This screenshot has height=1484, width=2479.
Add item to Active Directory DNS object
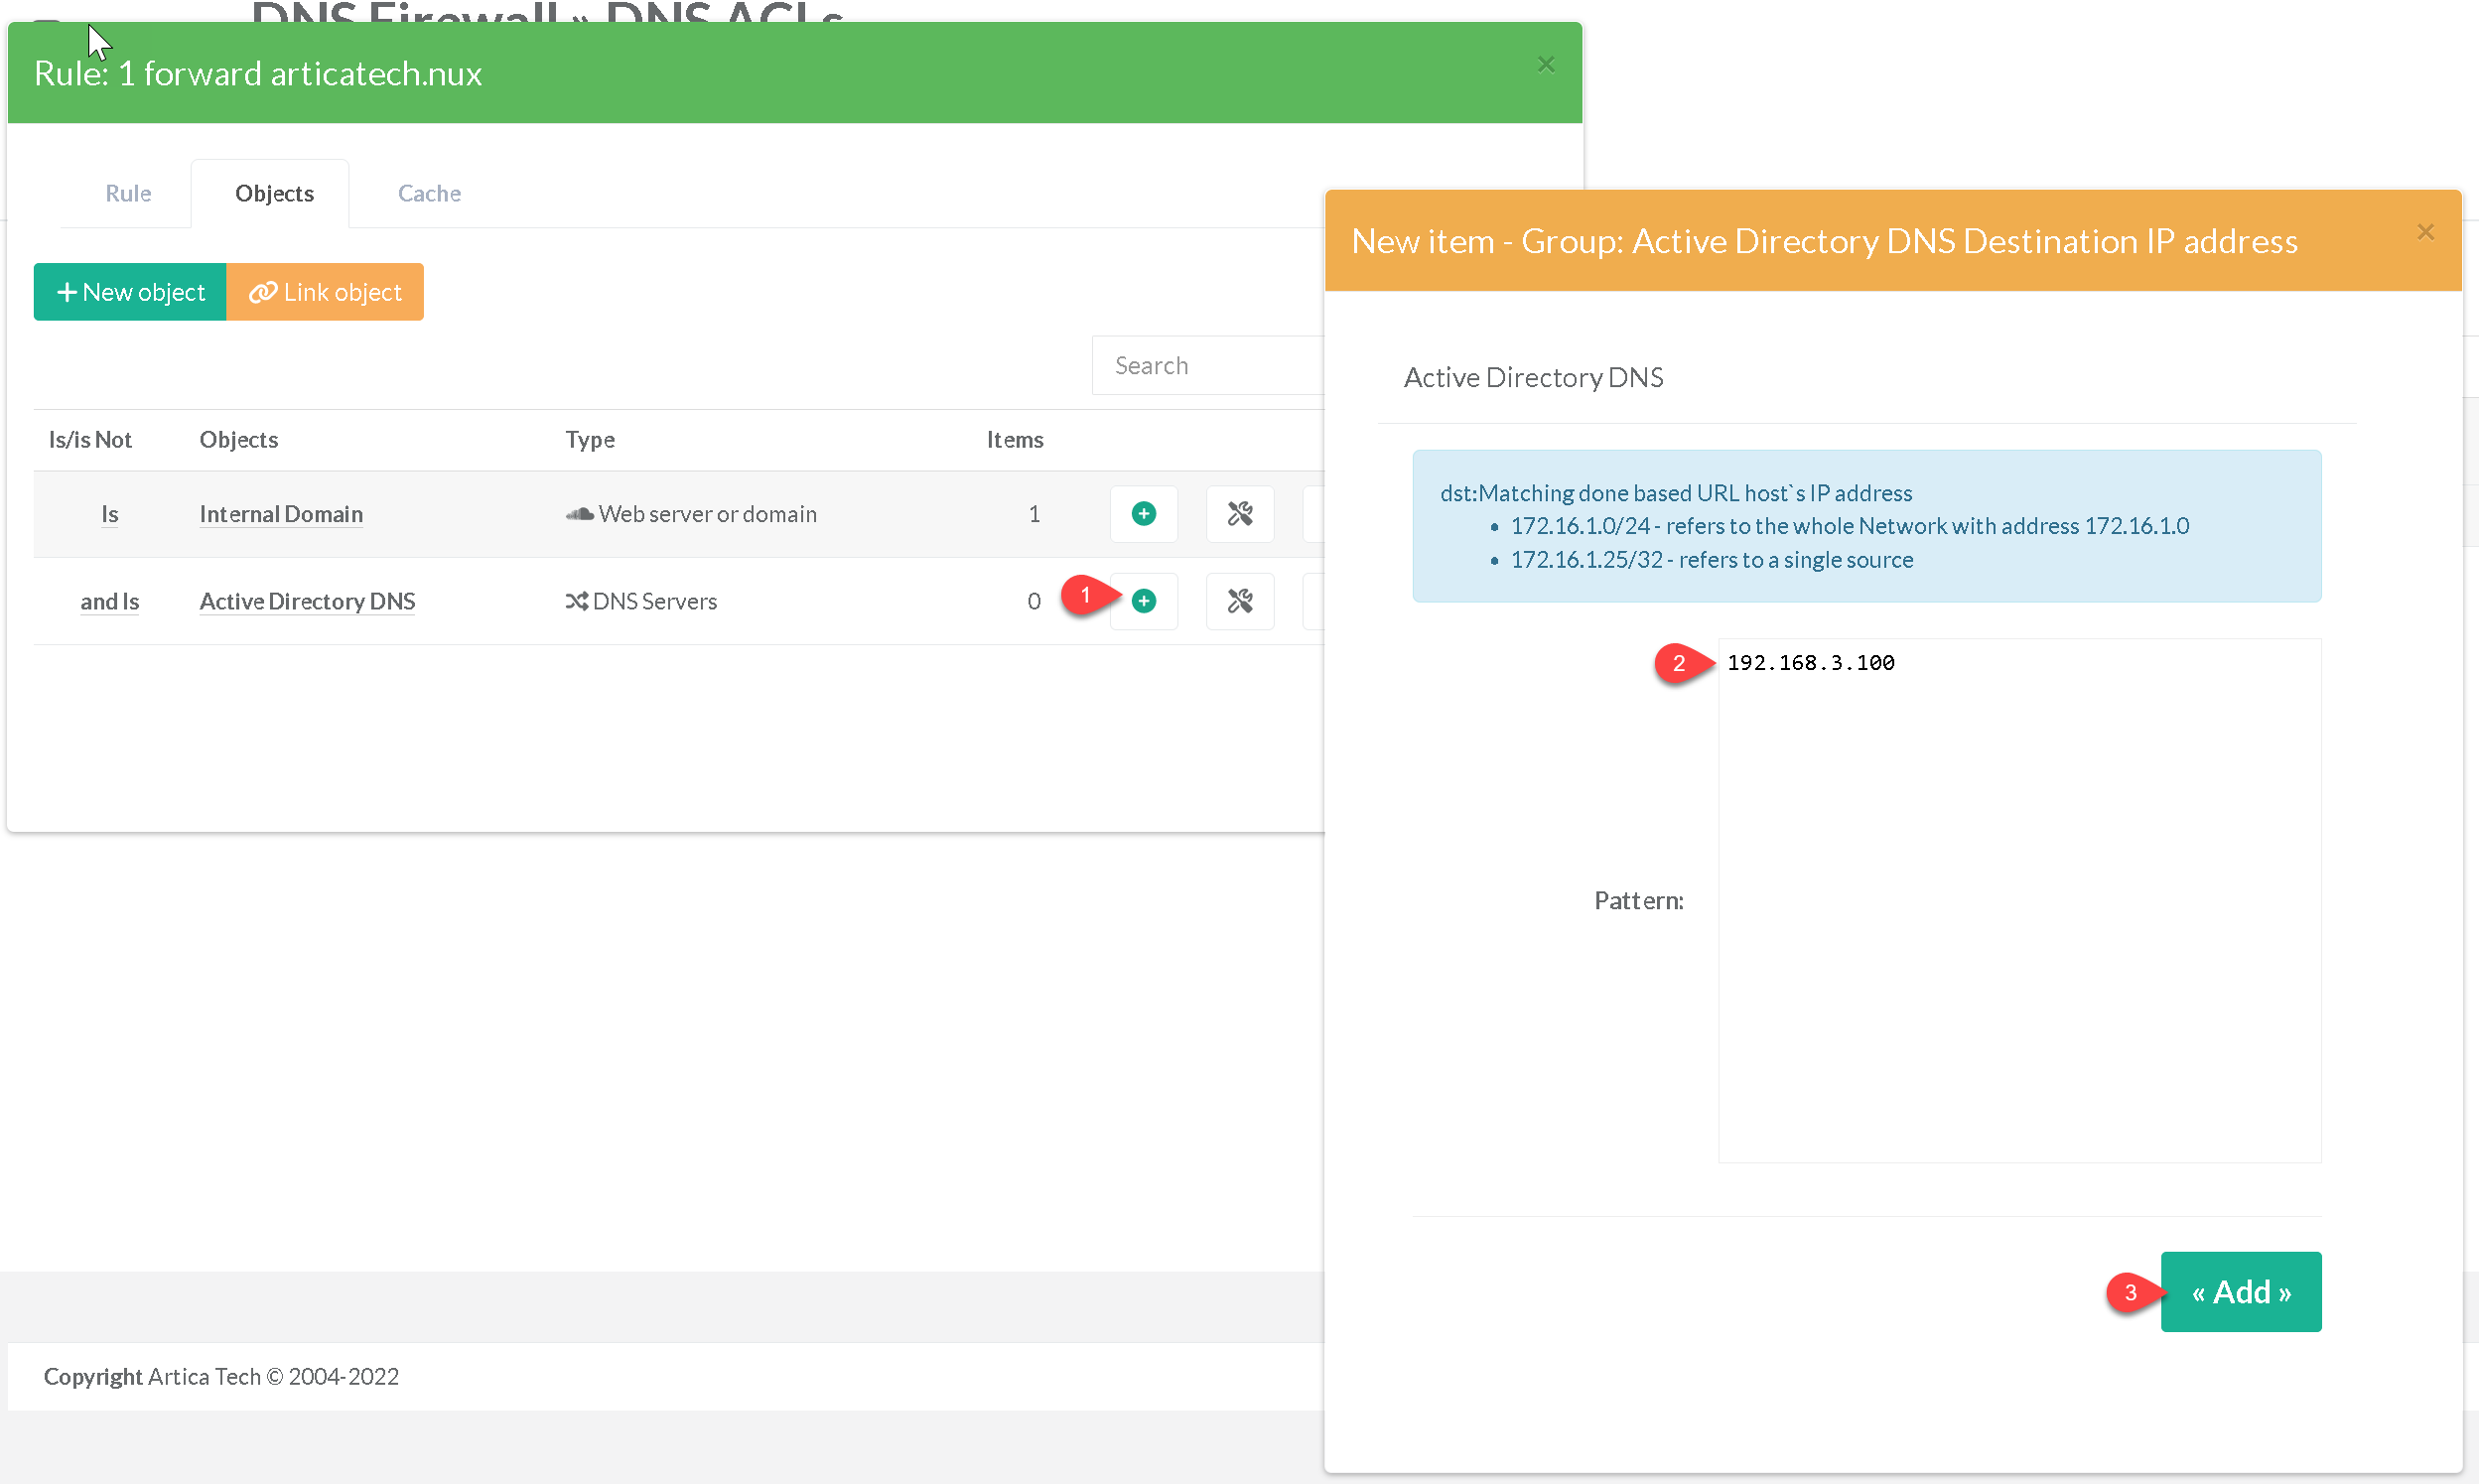click(1143, 601)
